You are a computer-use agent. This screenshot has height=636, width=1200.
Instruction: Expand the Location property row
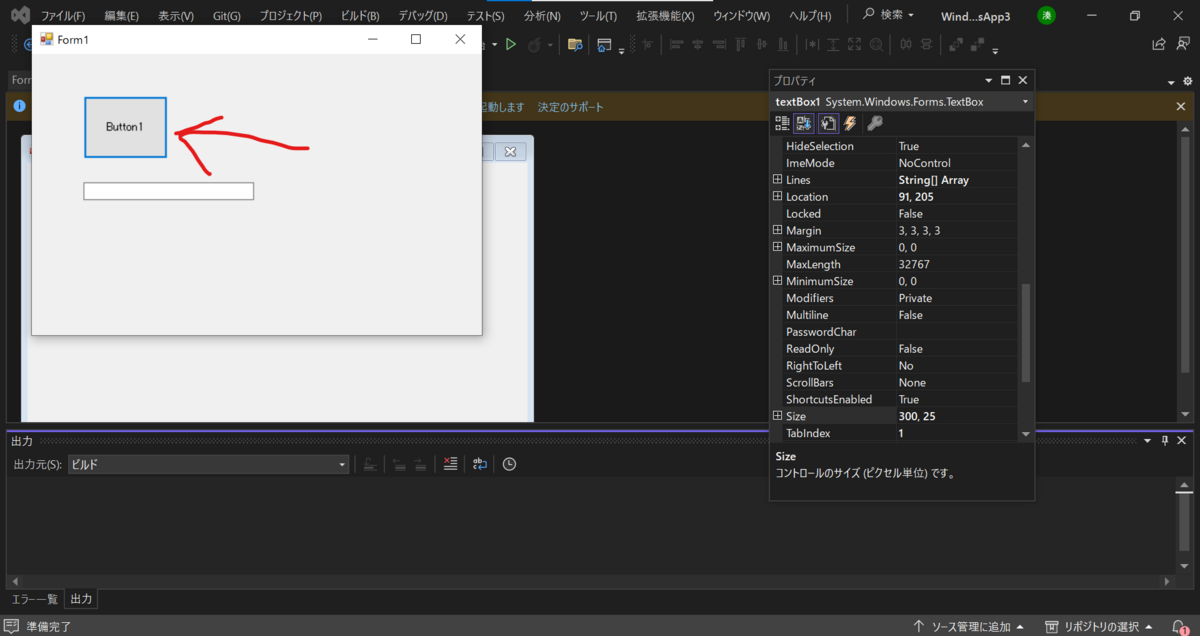[777, 196]
